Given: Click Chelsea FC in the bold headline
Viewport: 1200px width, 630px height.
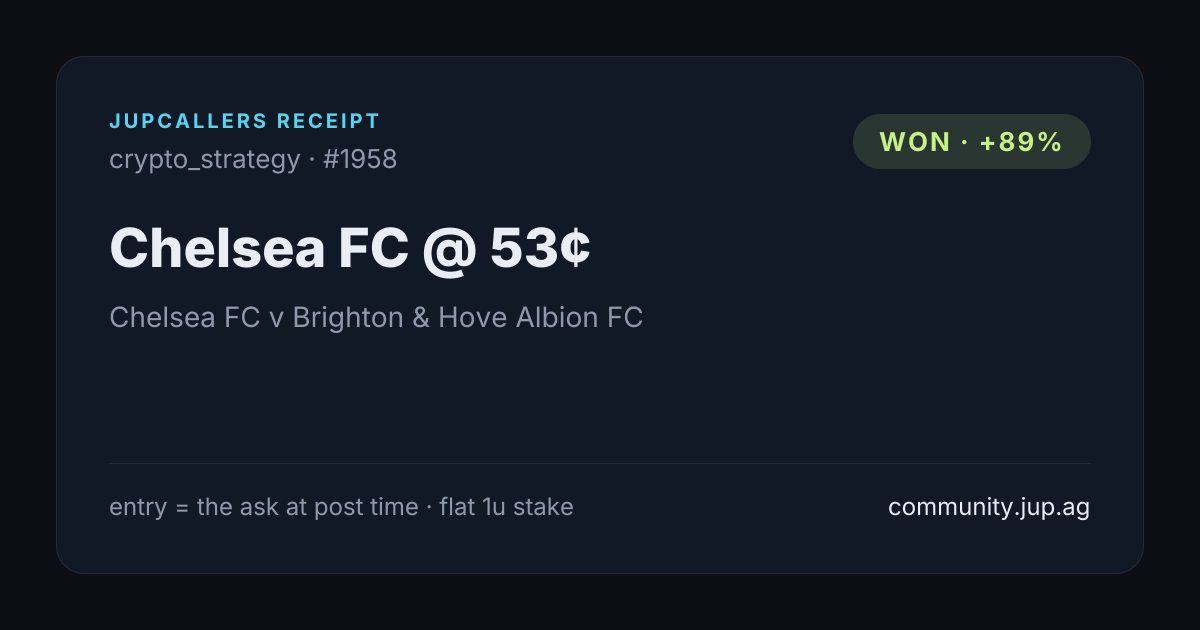Looking at the screenshot, I should click(x=259, y=247).
